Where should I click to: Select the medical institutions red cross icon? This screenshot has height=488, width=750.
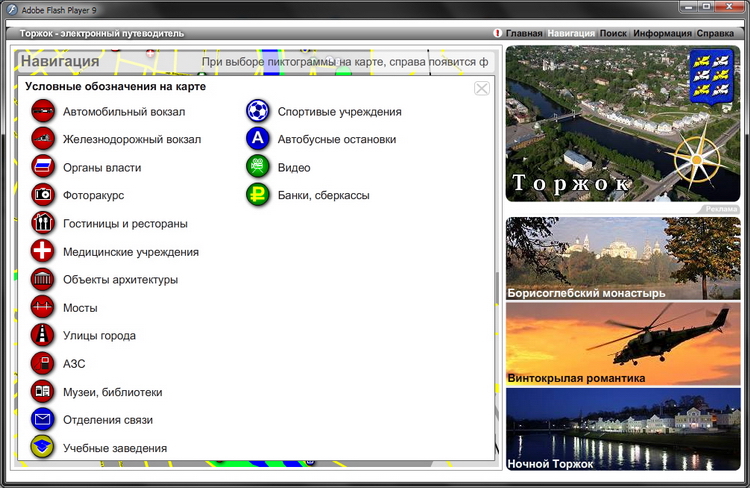point(42,251)
